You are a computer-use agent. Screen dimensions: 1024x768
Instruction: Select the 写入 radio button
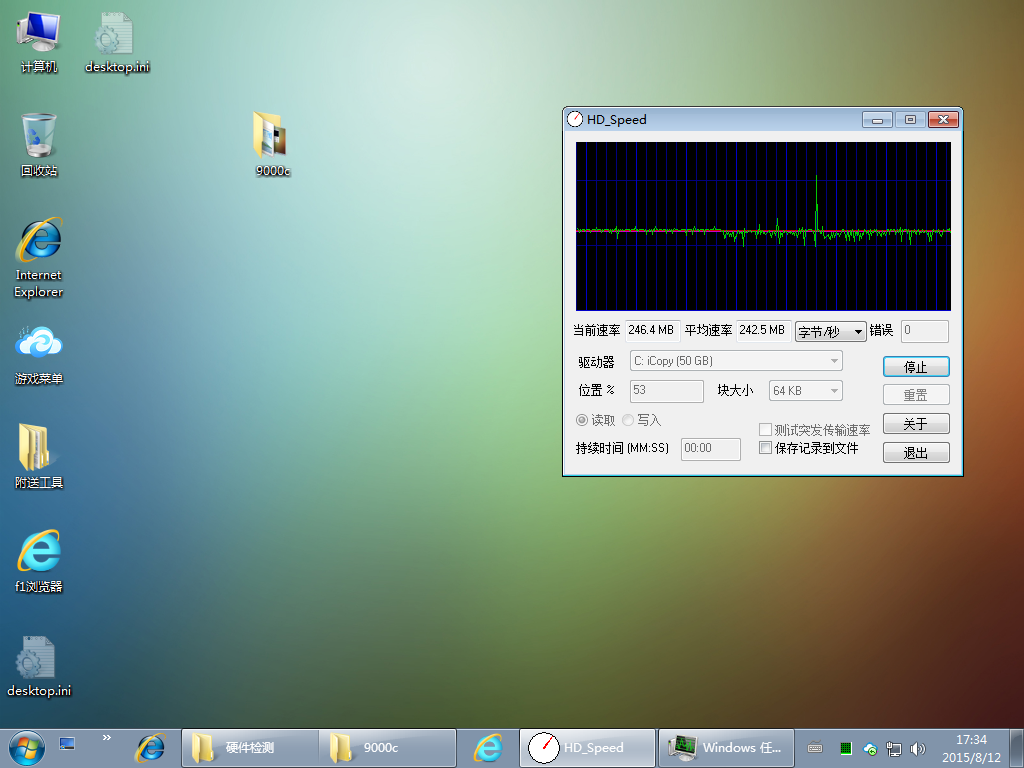click(628, 420)
